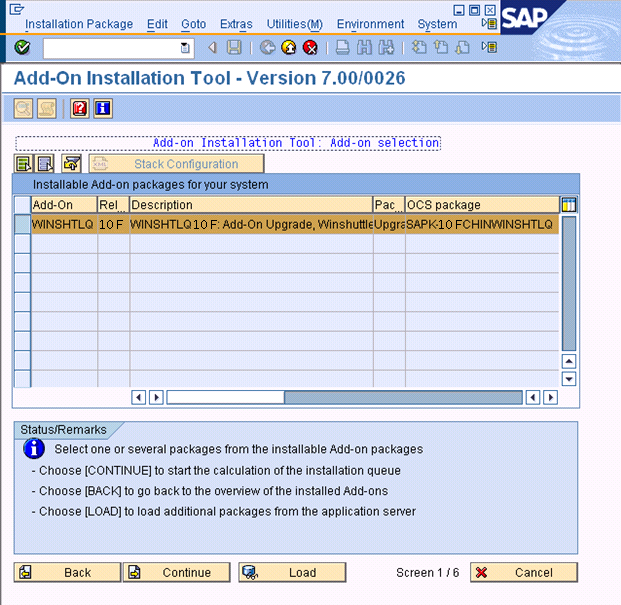Click the WINSHTLQ add-on cell
621x605 pixels.
[64, 224]
